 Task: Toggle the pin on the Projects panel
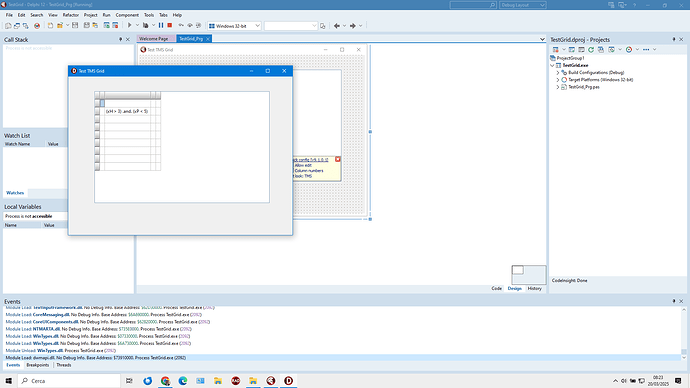pyautogui.click(x=674, y=40)
